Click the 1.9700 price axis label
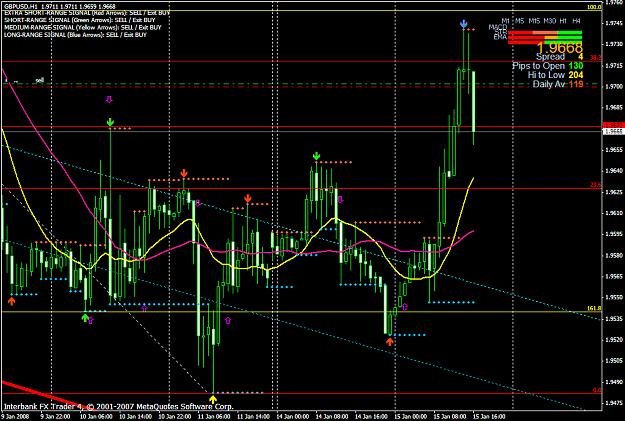The image size is (625, 421). [x=614, y=86]
